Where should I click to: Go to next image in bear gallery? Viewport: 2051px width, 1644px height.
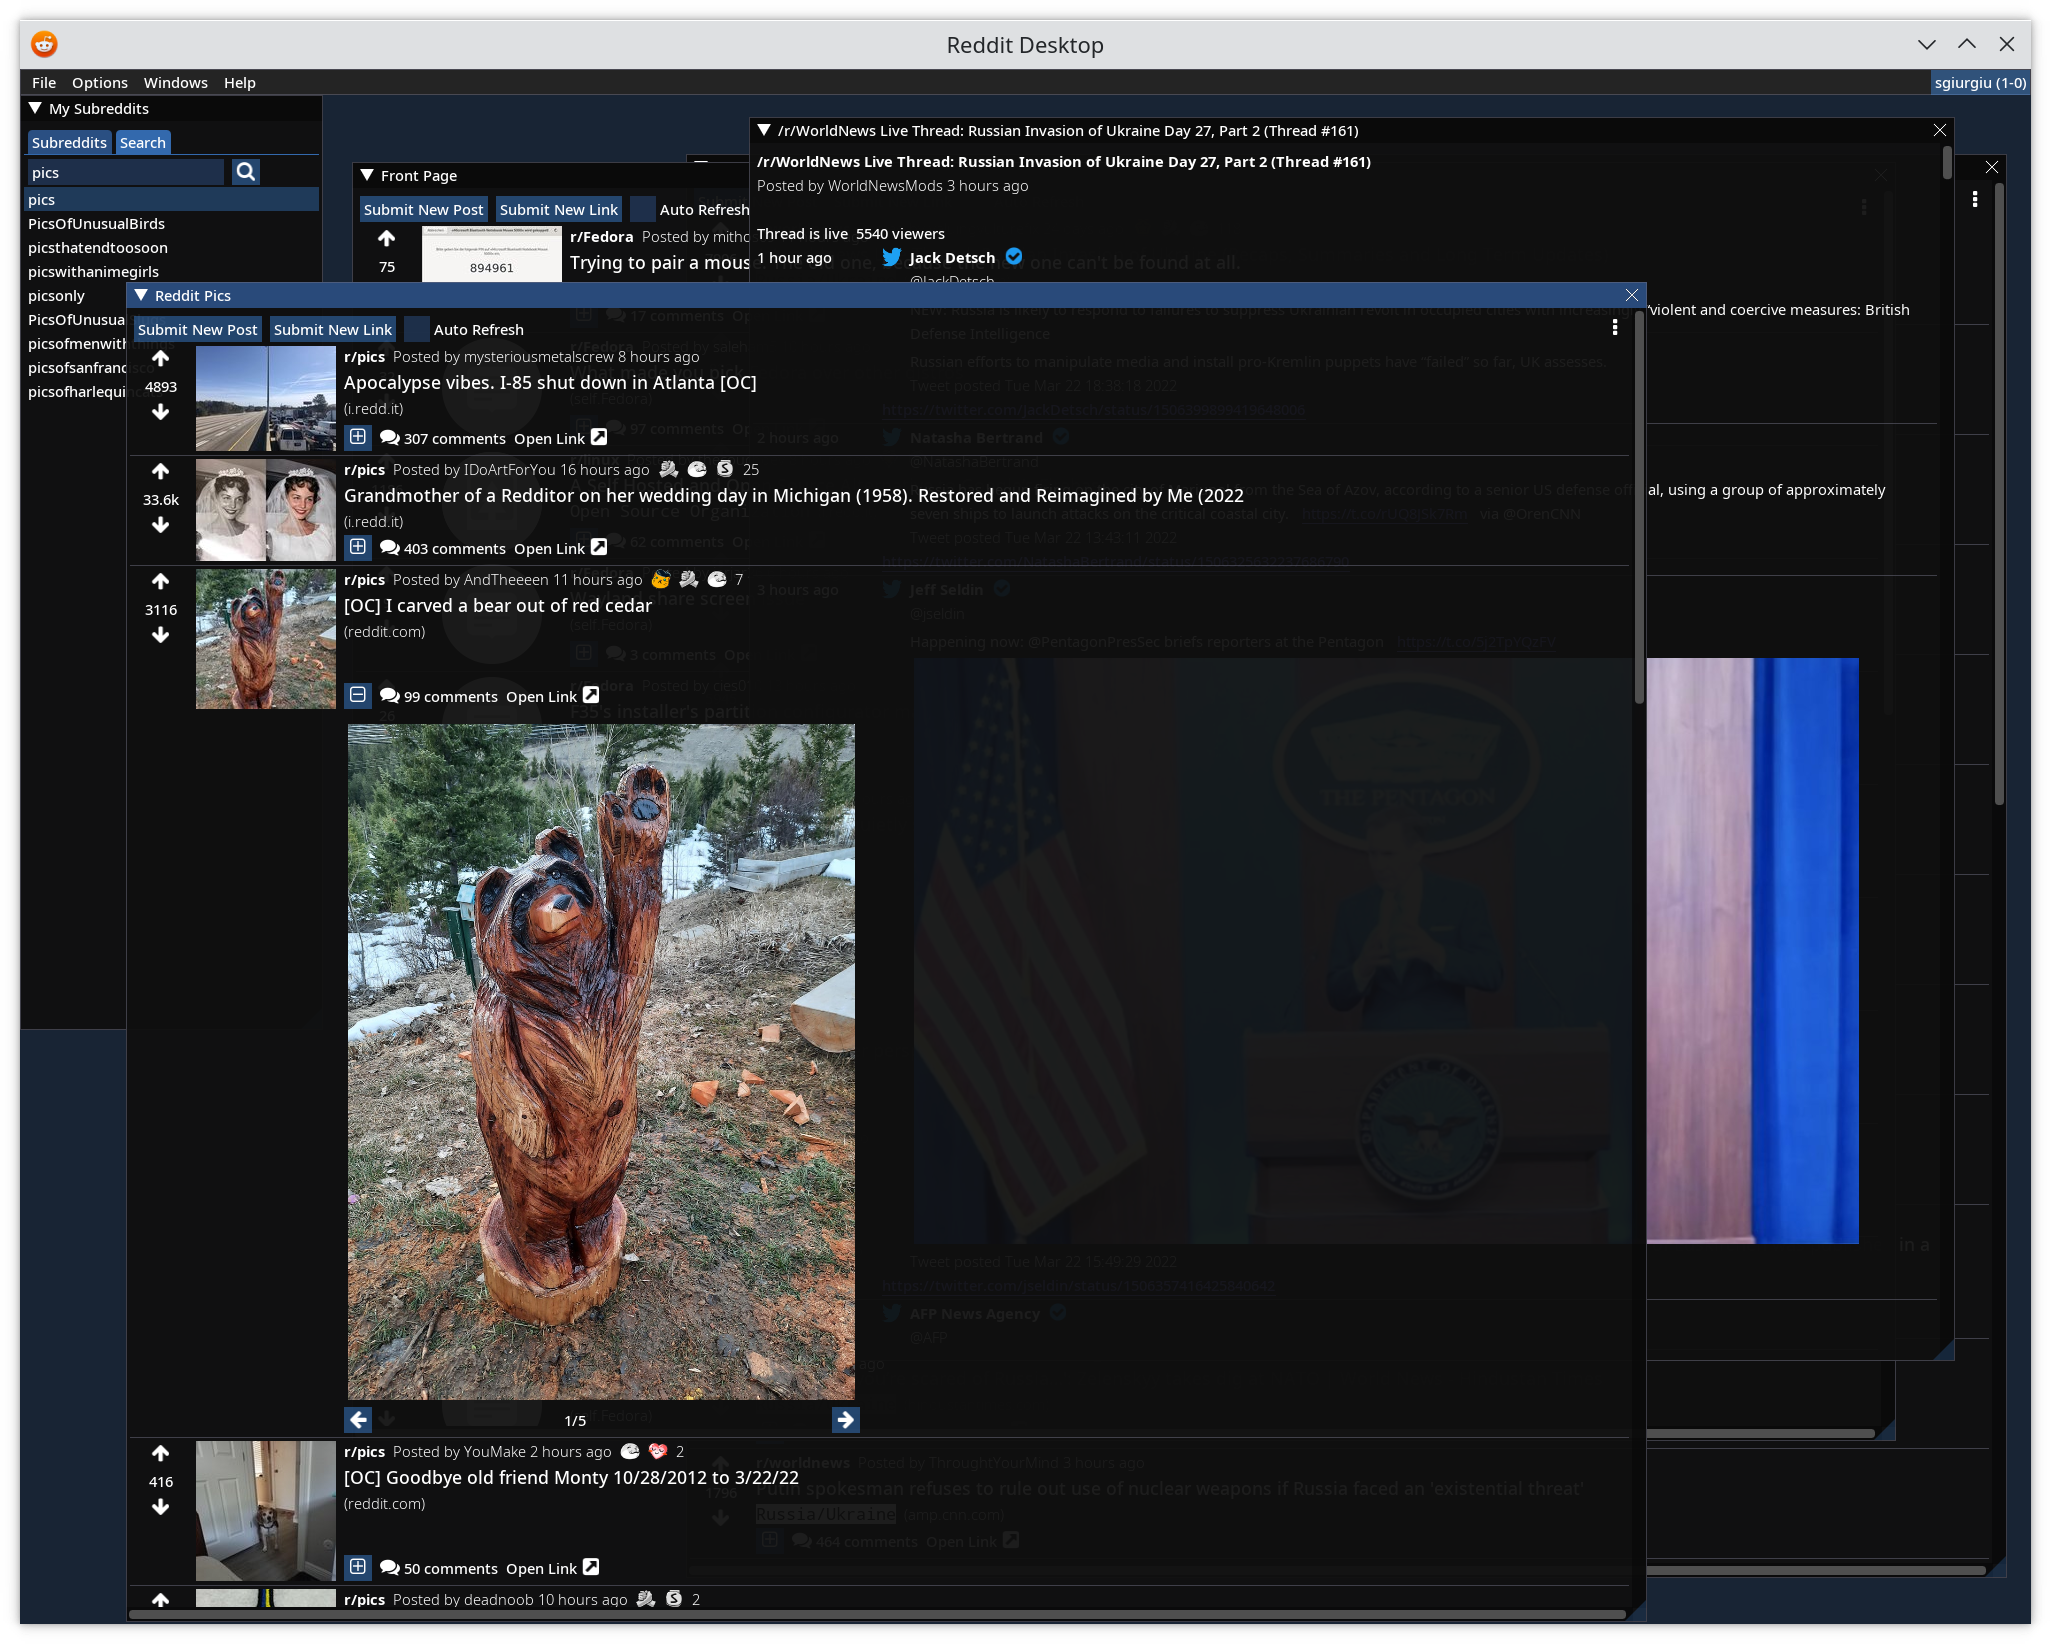845,1420
